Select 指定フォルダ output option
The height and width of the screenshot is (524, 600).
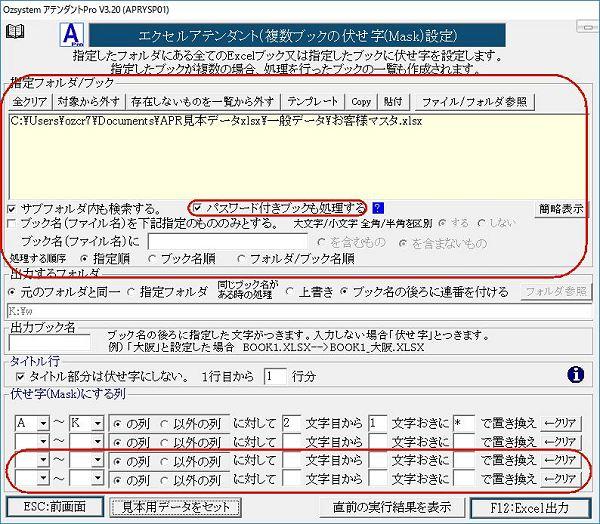132,293
